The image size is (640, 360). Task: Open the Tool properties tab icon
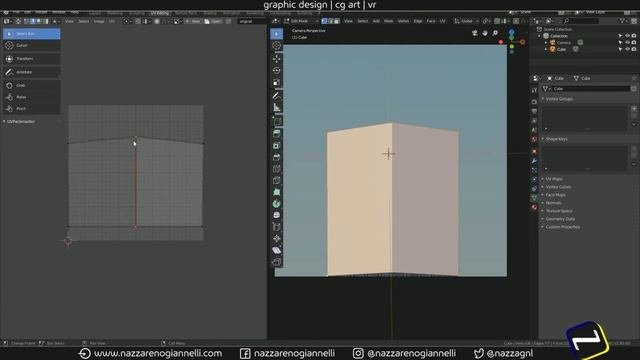pyautogui.click(x=534, y=90)
